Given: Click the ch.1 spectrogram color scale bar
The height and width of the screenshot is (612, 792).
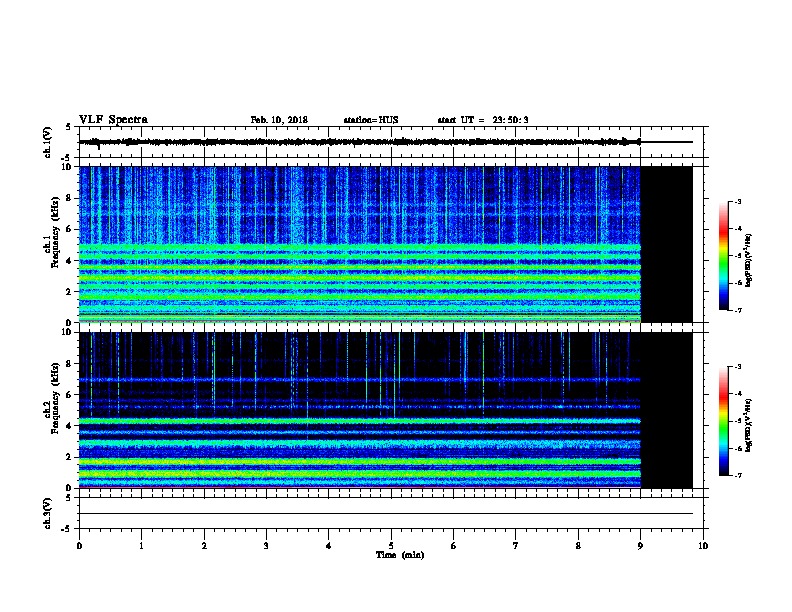Looking at the screenshot, I should pyautogui.click(x=723, y=256).
